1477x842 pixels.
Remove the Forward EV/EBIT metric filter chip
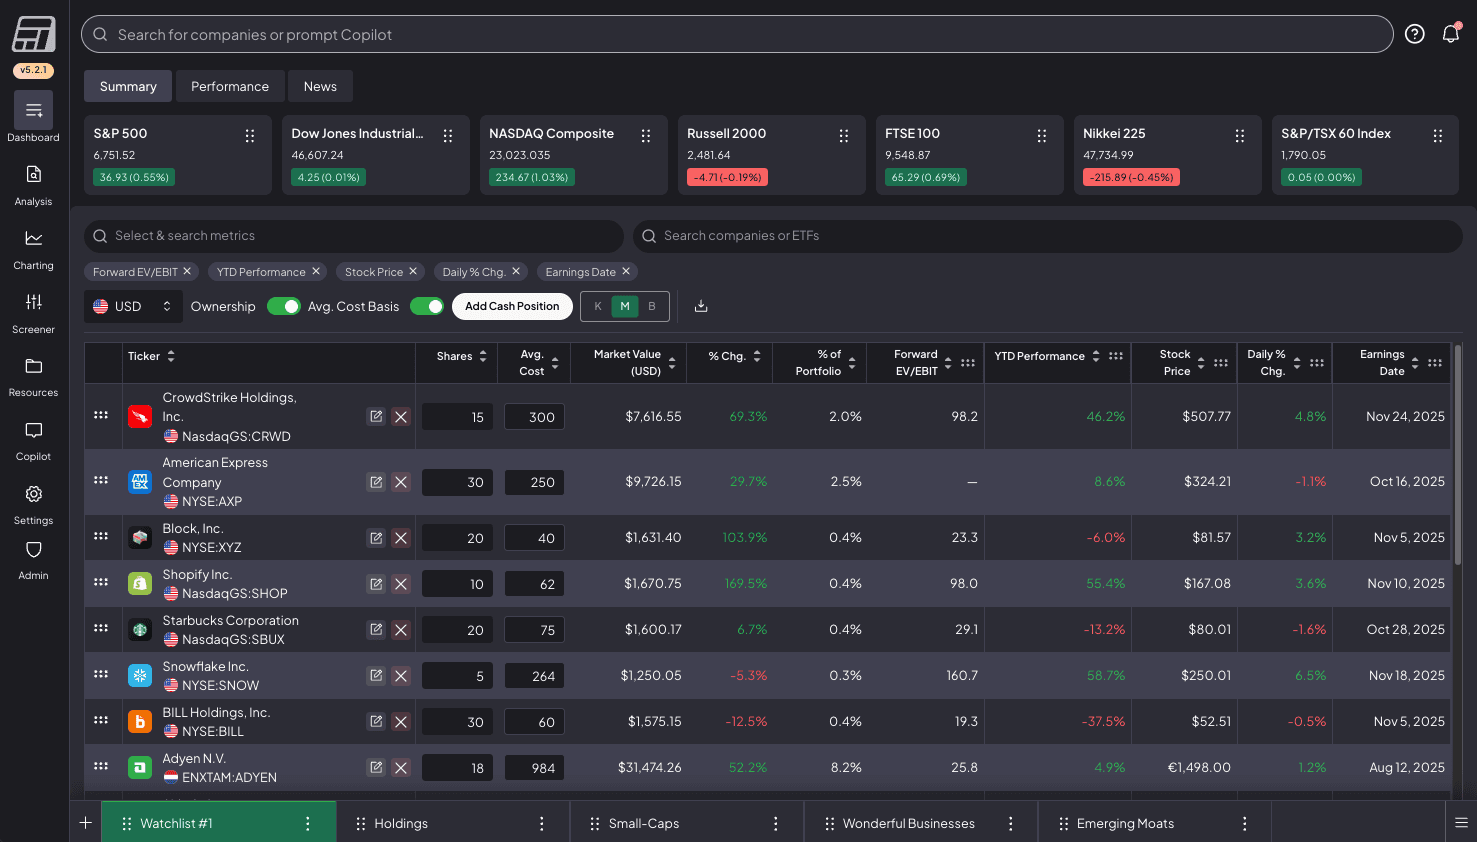tap(187, 271)
